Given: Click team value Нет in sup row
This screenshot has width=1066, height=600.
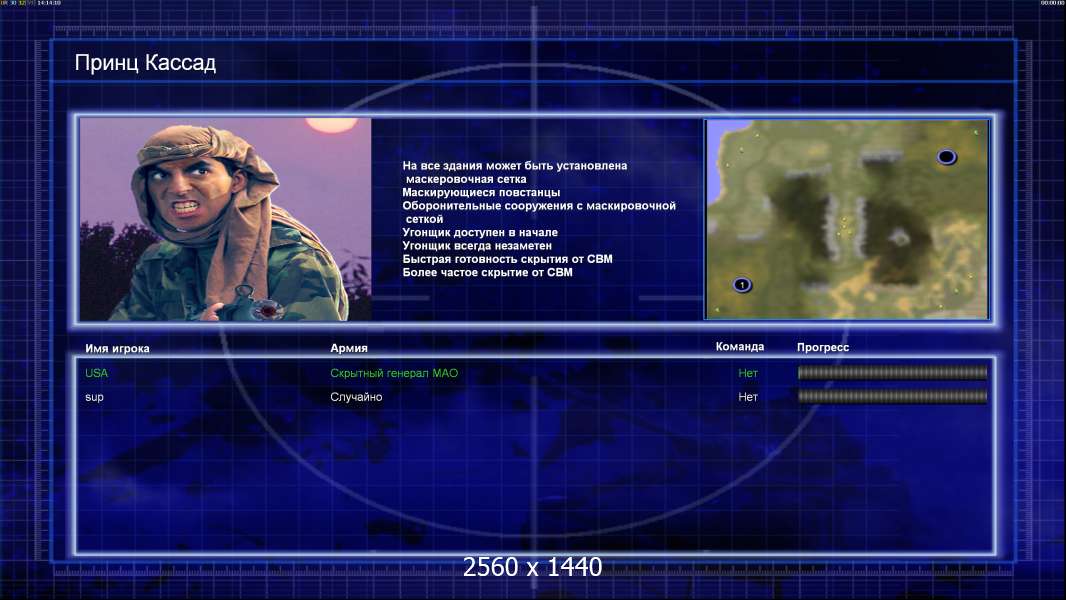Looking at the screenshot, I should click(748, 397).
